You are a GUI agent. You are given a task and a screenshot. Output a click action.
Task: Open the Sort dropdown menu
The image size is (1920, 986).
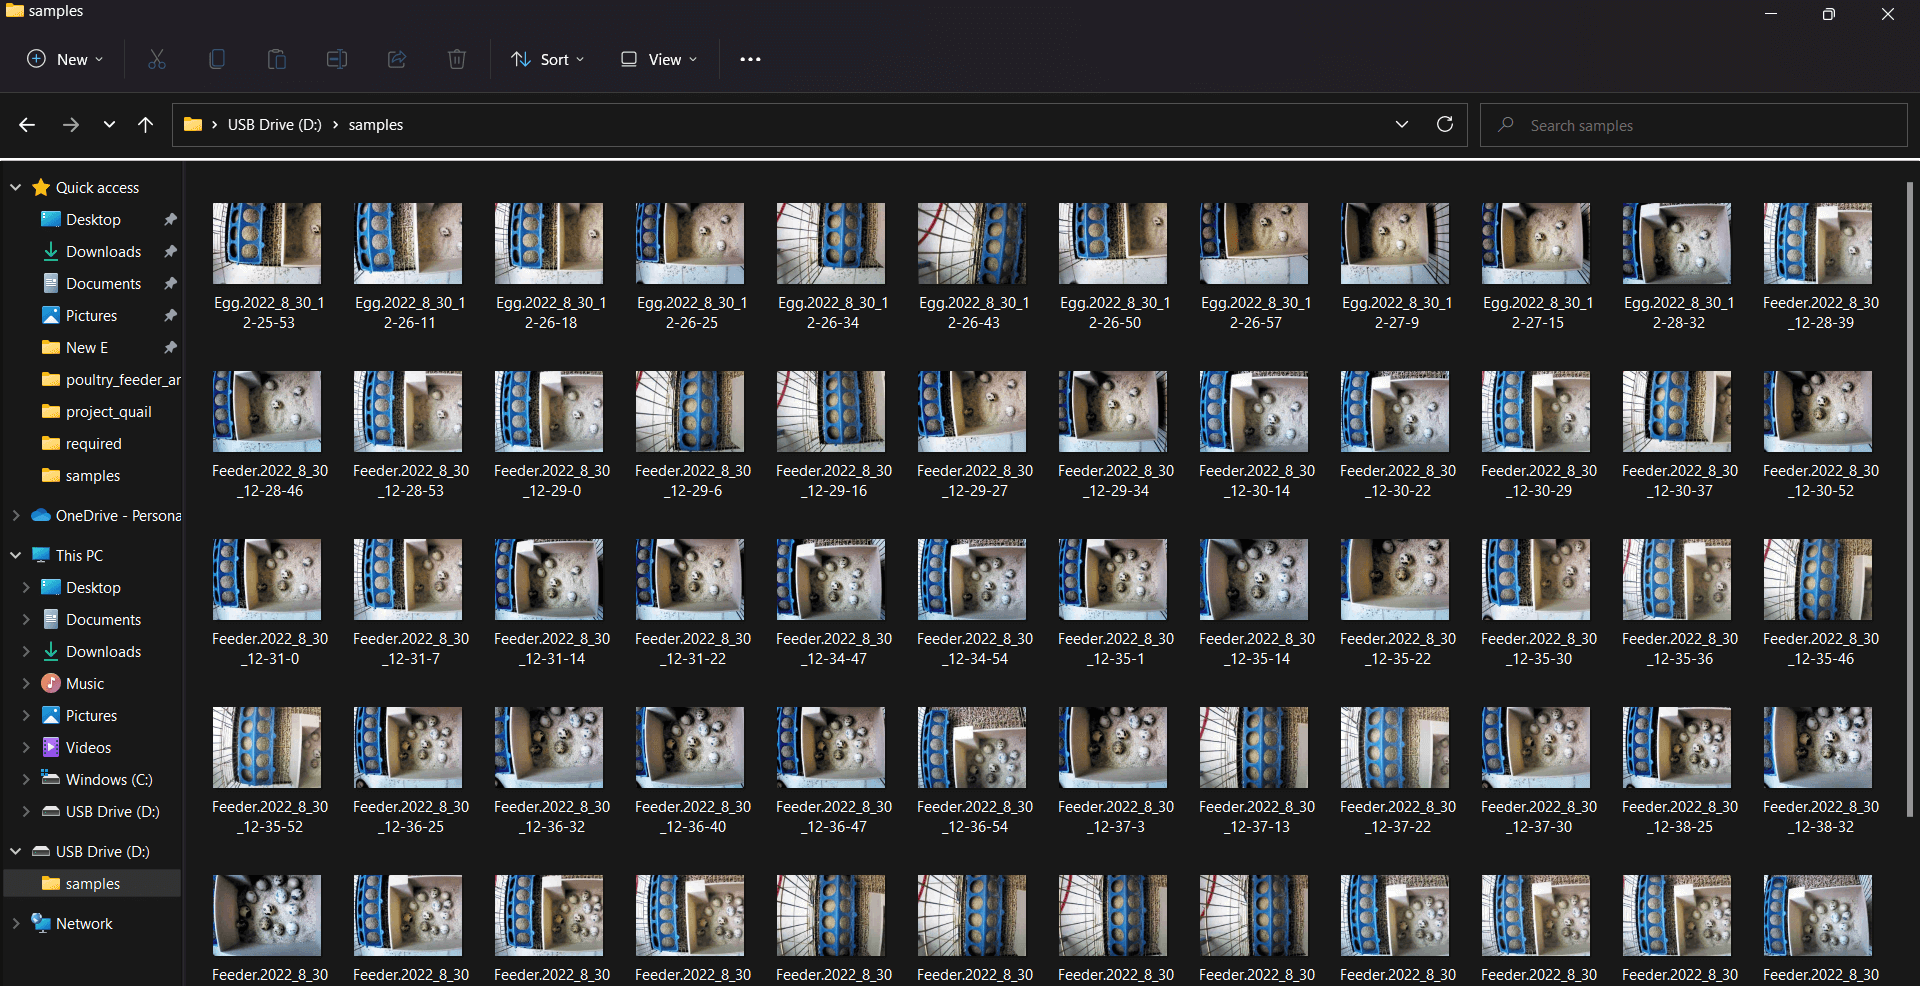pos(547,60)
